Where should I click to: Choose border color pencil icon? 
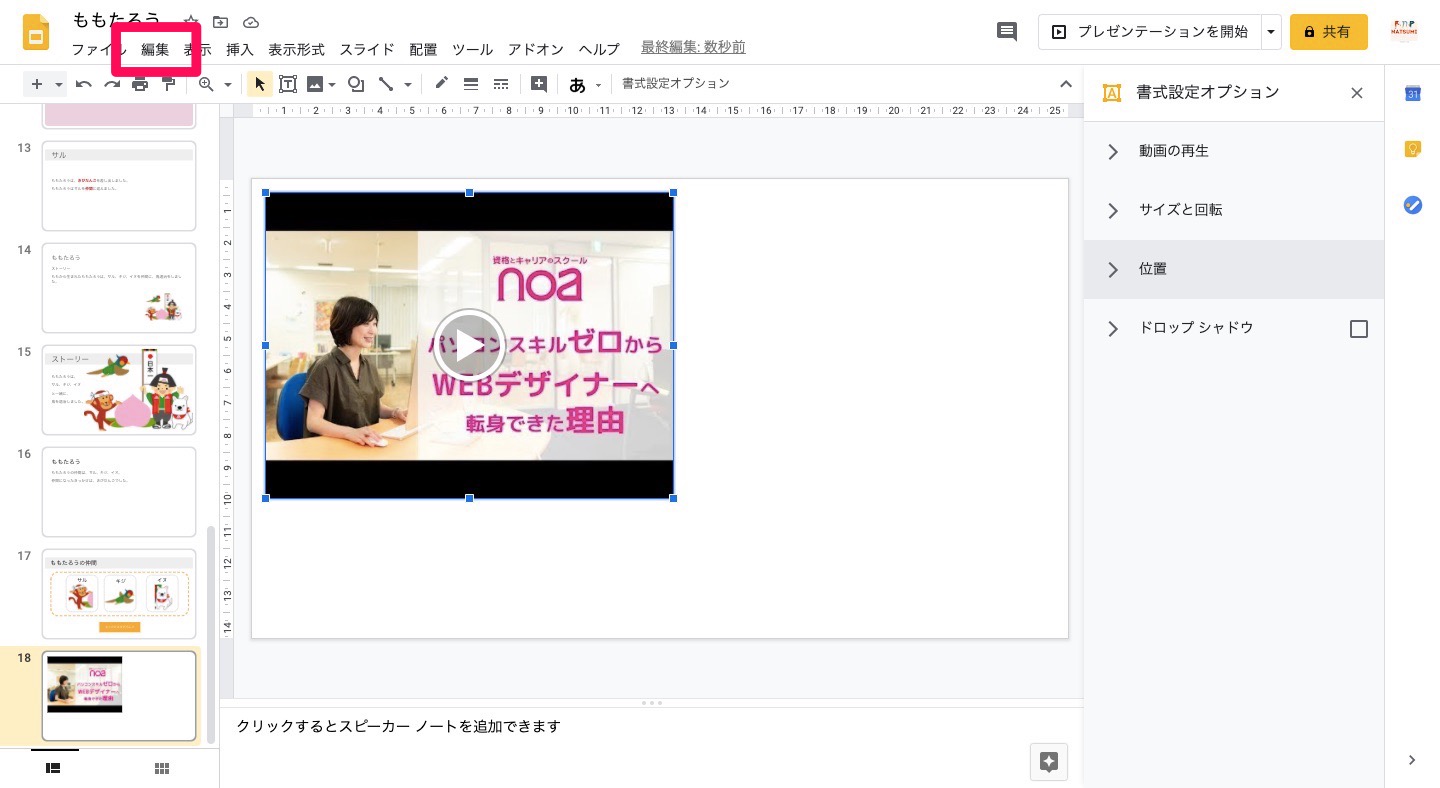tap(441, 84)
